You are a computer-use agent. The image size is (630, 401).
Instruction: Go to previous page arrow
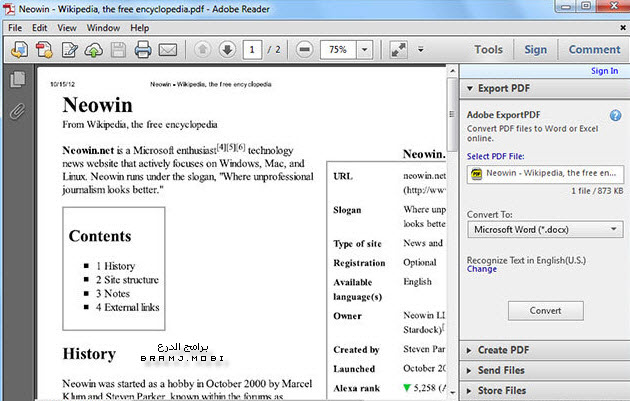pos(201,49)
